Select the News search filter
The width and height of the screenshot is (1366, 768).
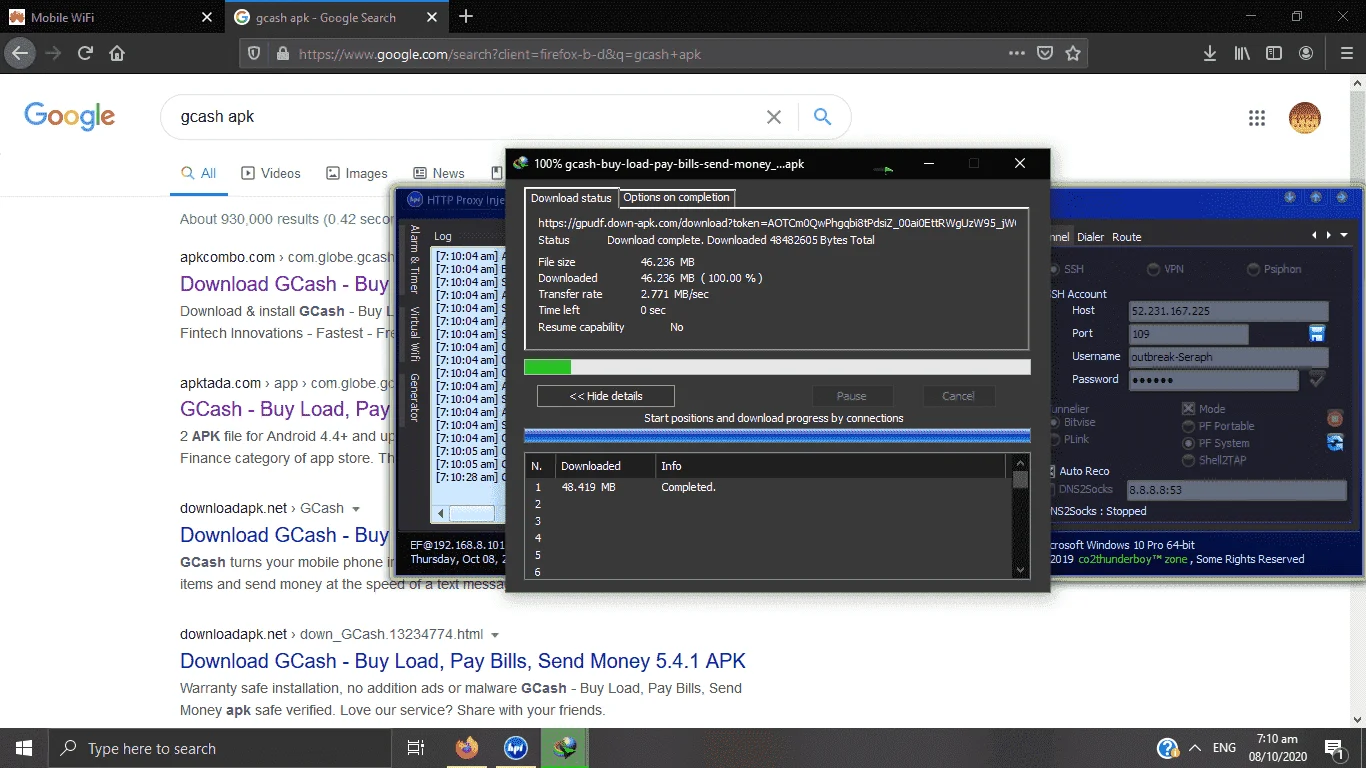click(439, 173)
